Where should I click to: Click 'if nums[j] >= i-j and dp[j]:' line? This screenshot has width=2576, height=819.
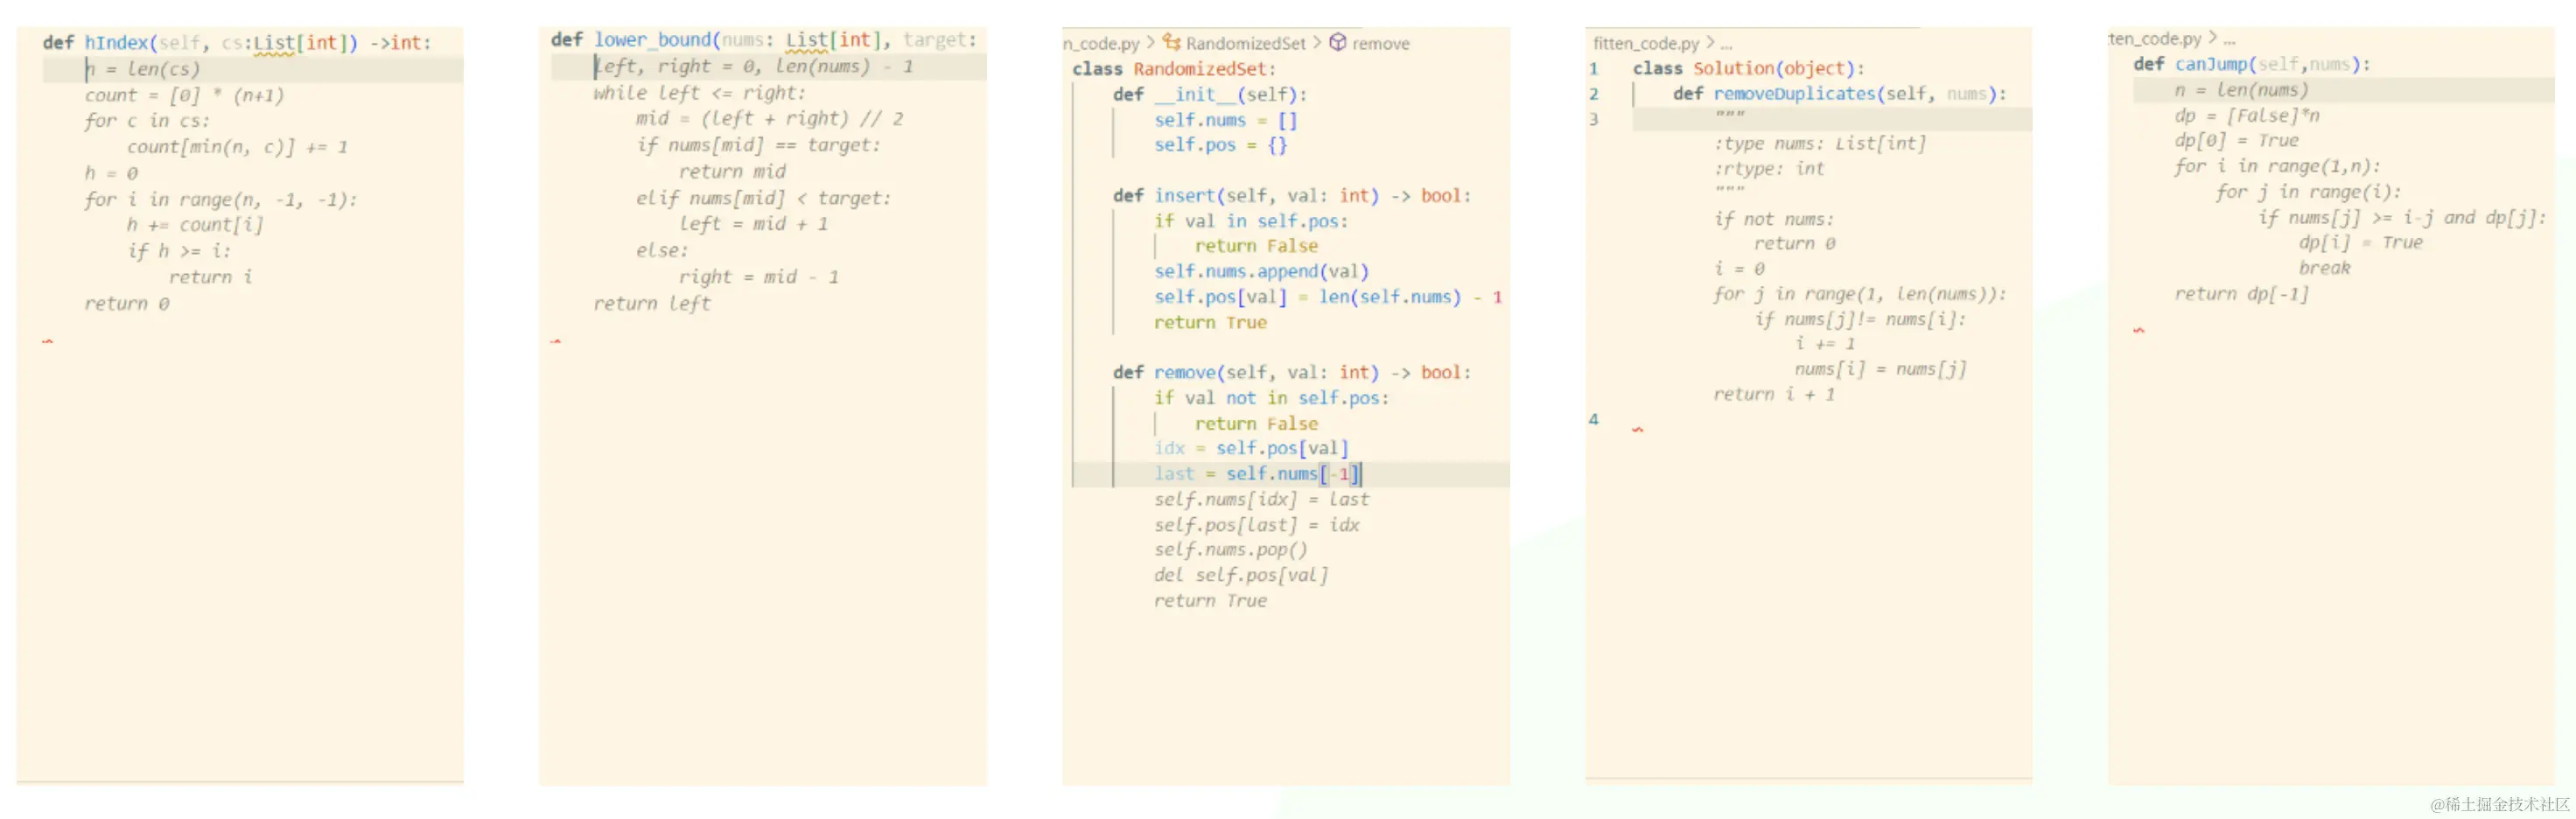(2401, 217)
